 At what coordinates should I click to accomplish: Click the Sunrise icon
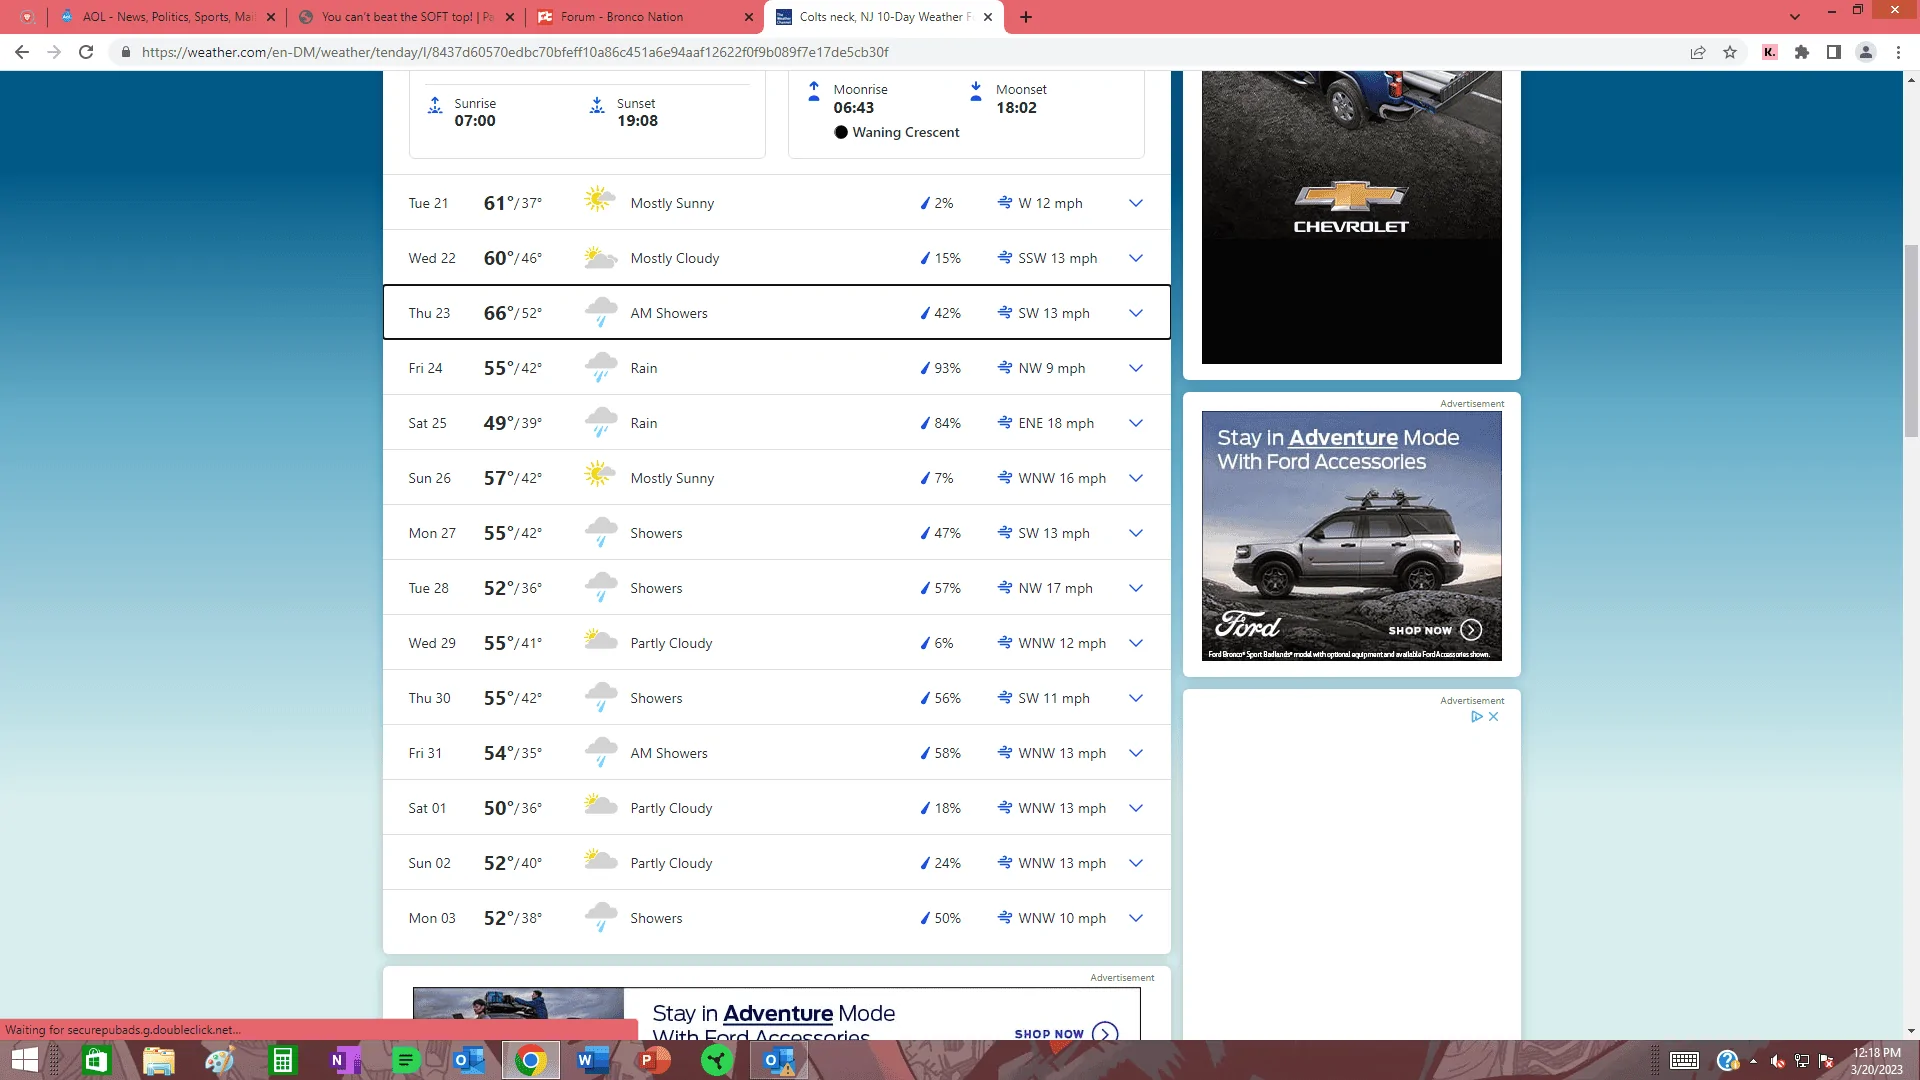pyautogui.click(x=435, y=105)
